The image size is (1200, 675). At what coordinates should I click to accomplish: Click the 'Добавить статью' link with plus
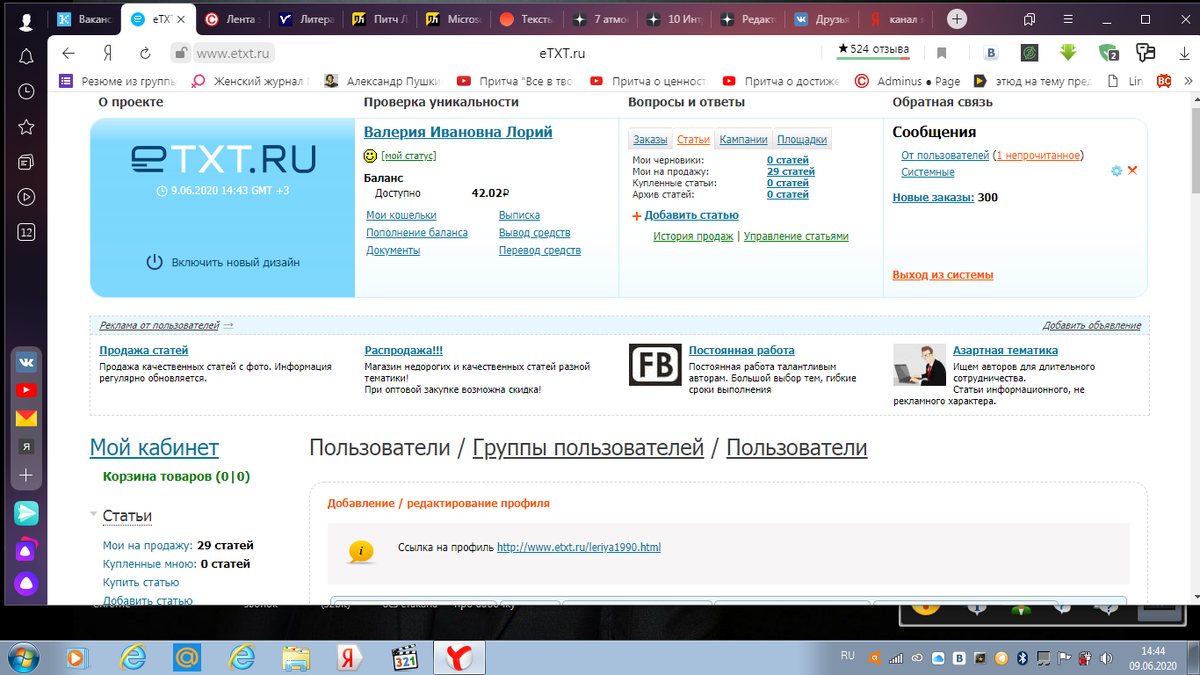(x=686, y=215)
